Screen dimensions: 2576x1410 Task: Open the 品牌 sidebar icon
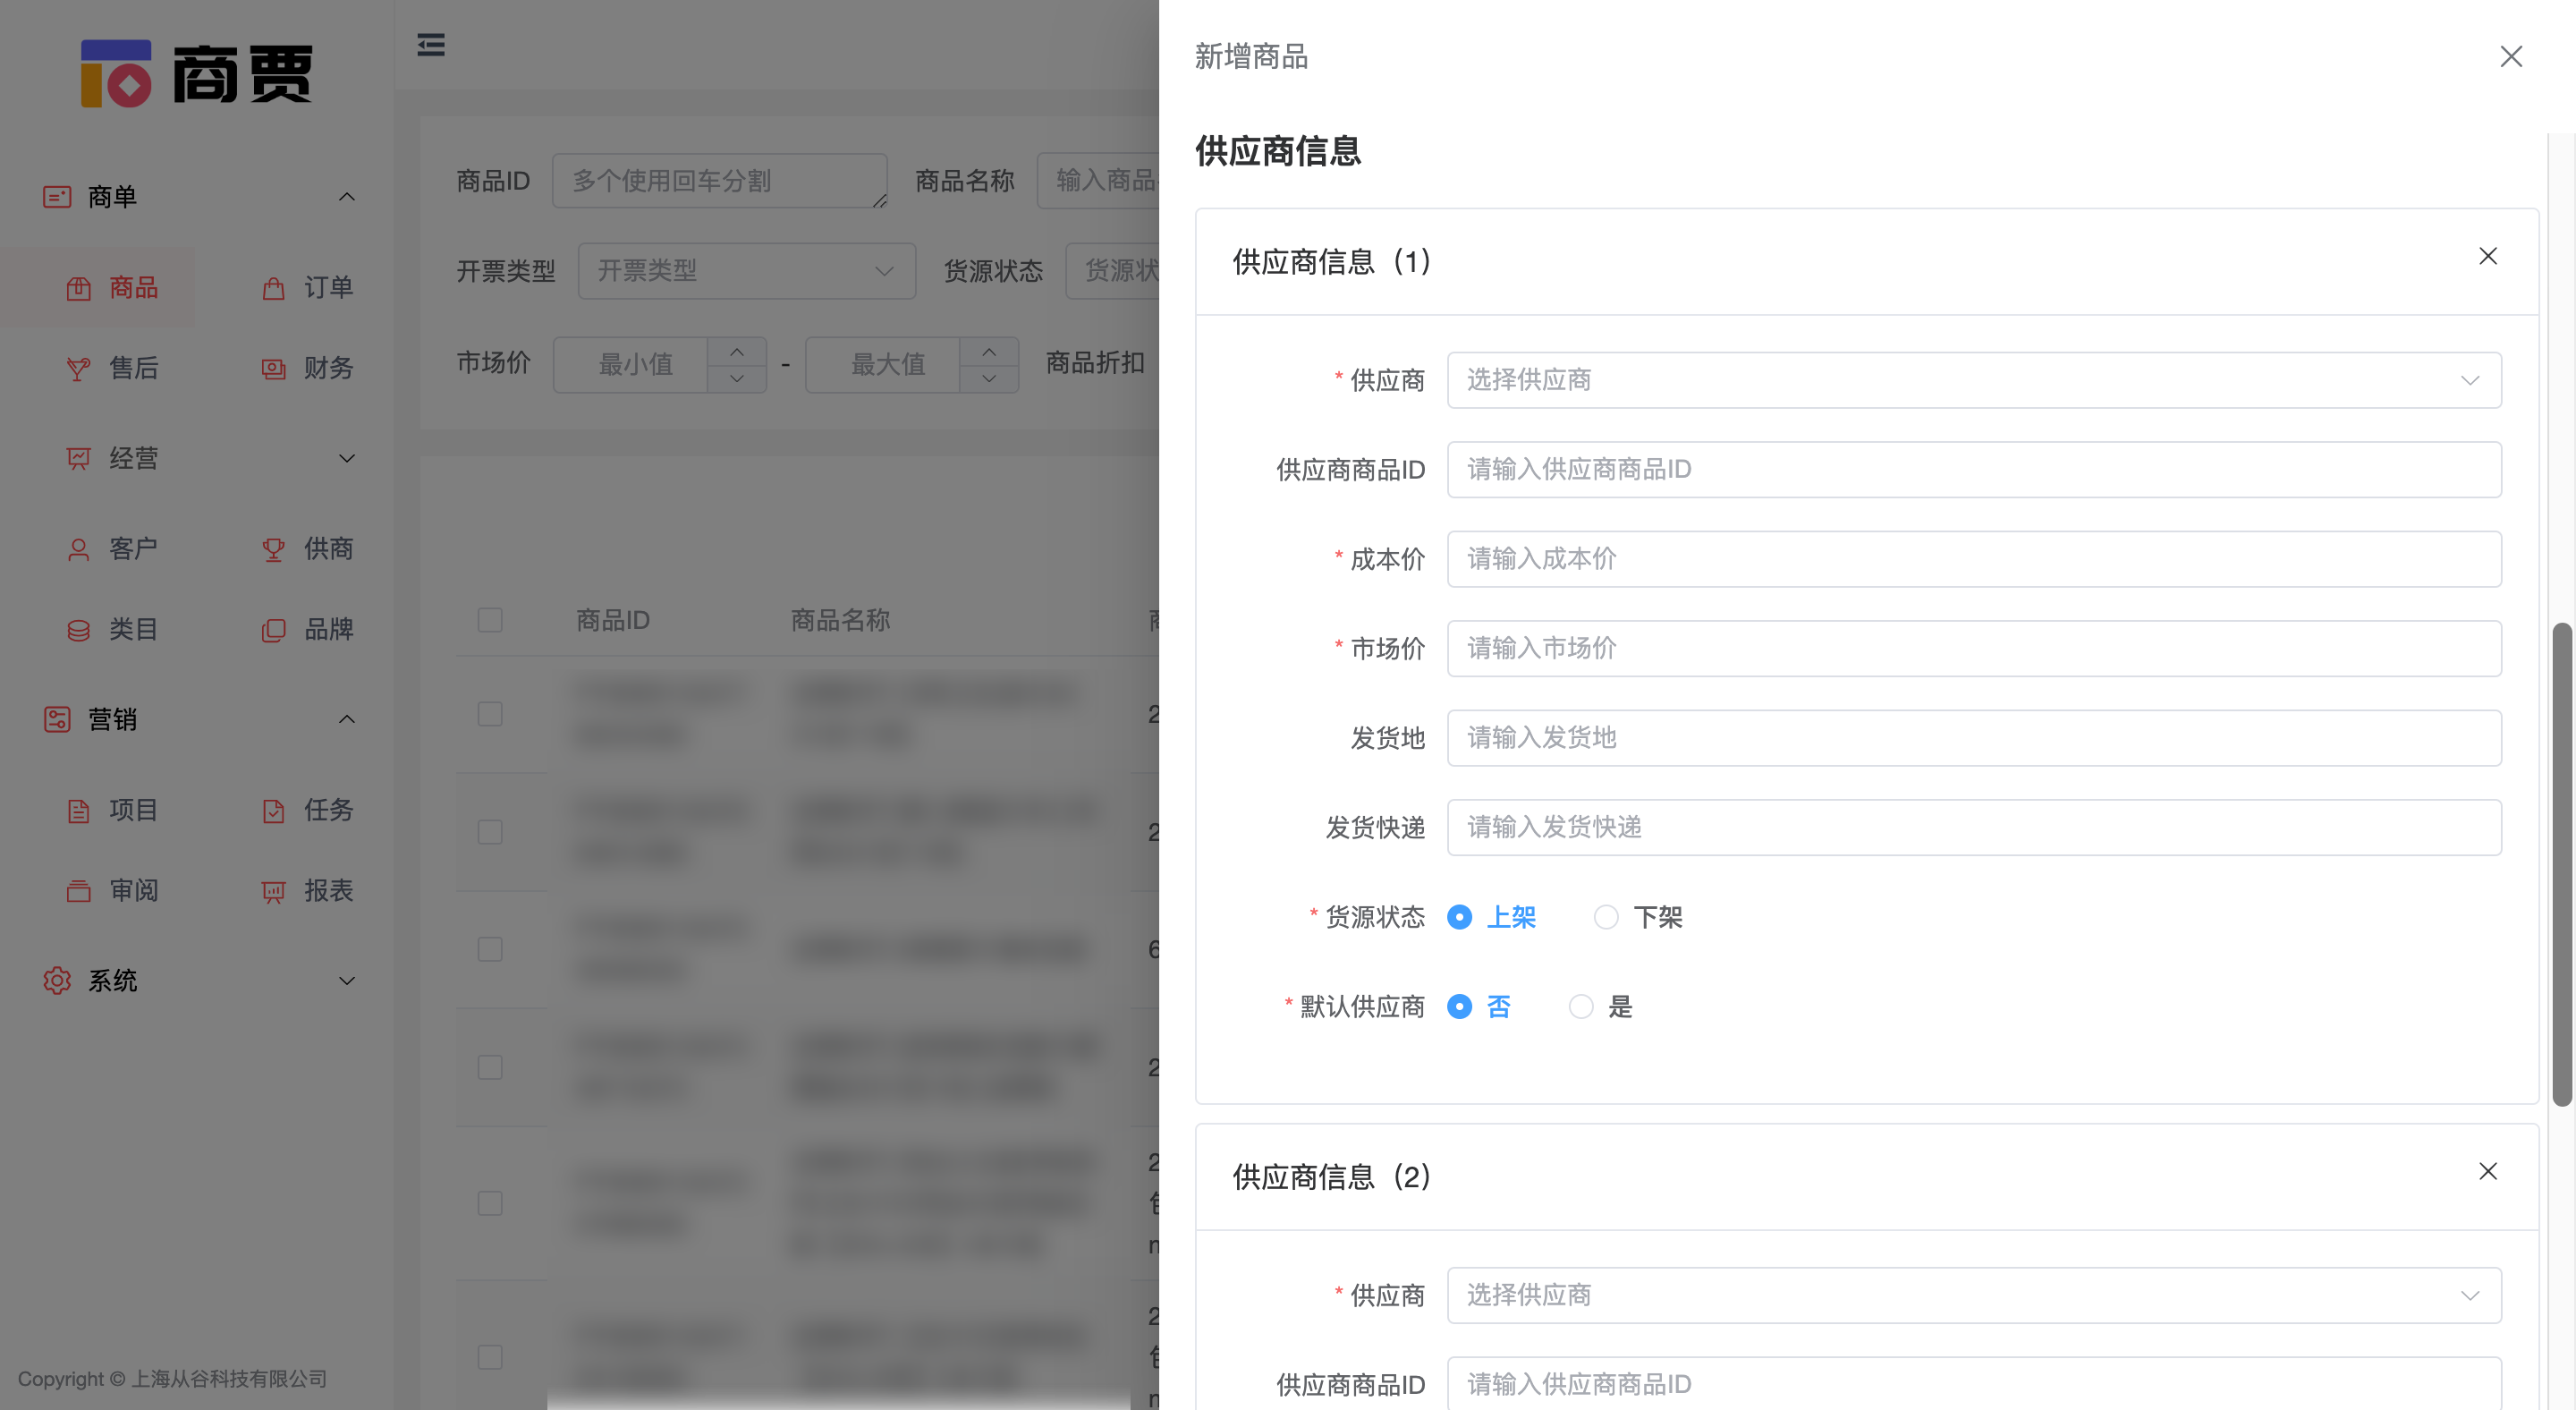pos(273,629)
